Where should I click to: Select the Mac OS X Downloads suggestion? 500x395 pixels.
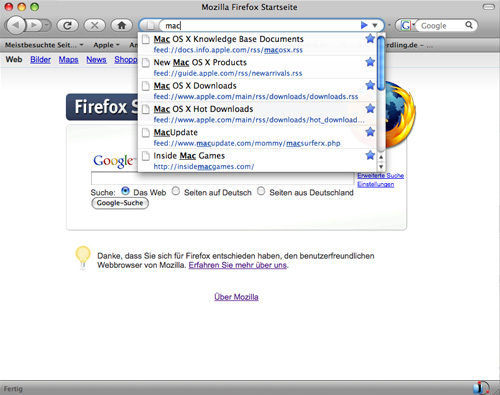[257, 91]
